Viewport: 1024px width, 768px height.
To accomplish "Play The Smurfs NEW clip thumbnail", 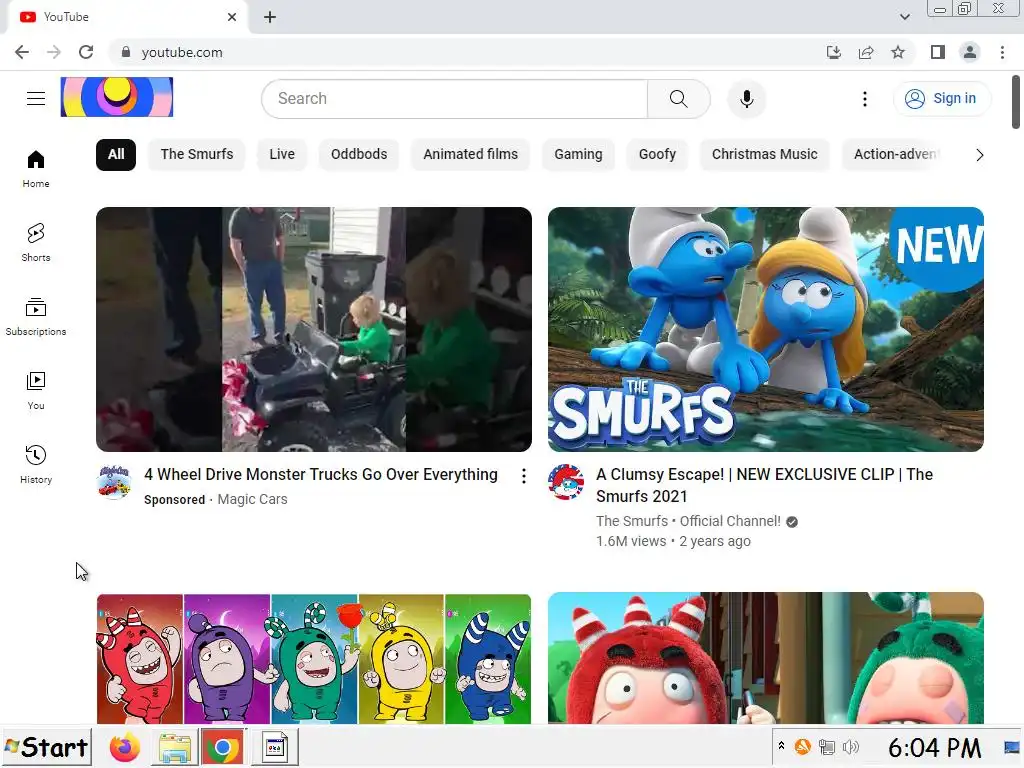I will click(x=766, y=329).
